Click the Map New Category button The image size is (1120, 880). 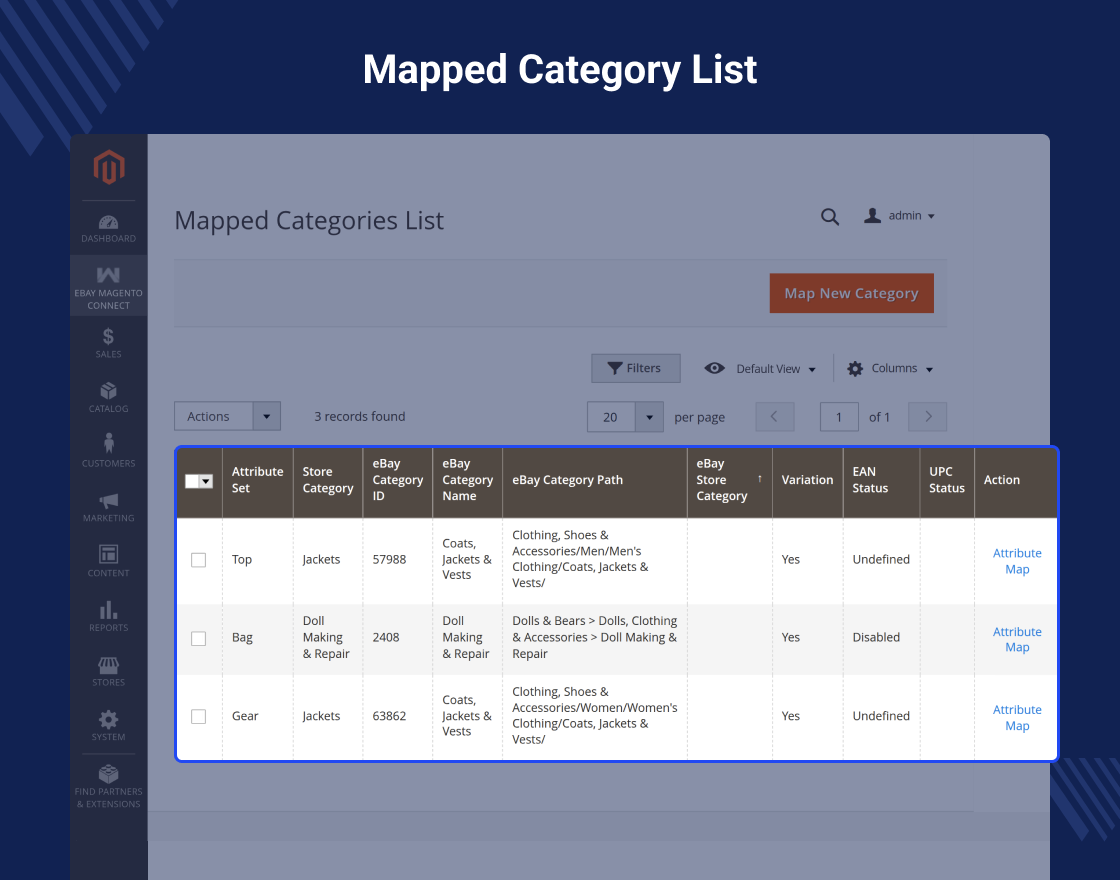coord(851,293)
